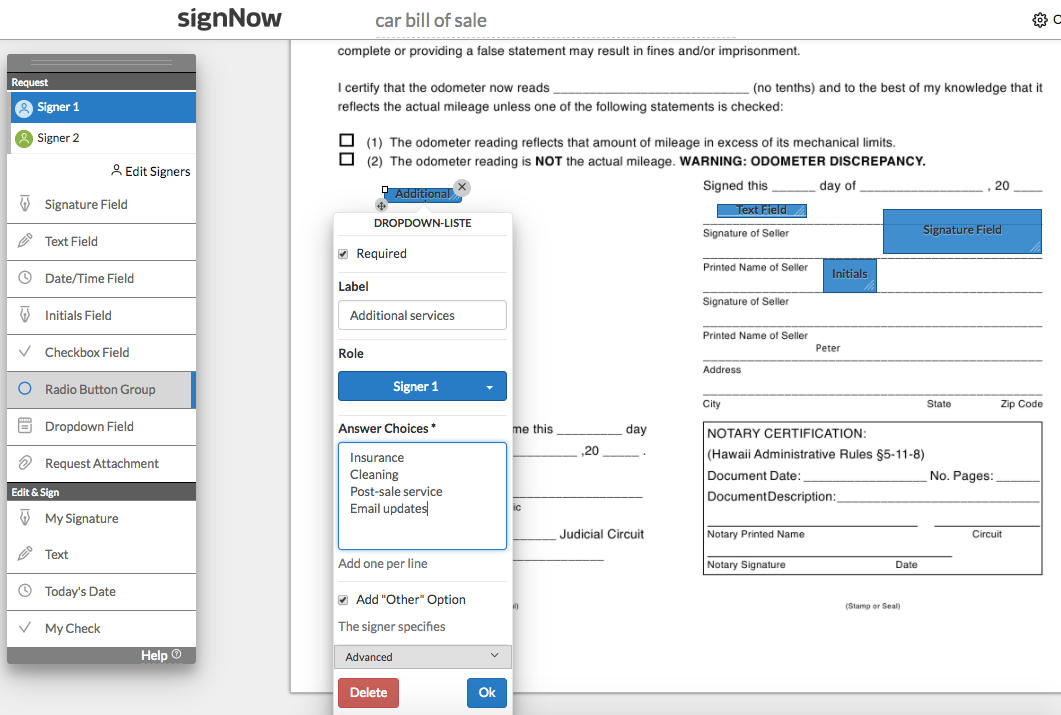The height and width of the screenshot is (715, 1061).
Task: Select the blue Additional field on document
Action: [x=422, y=195]
